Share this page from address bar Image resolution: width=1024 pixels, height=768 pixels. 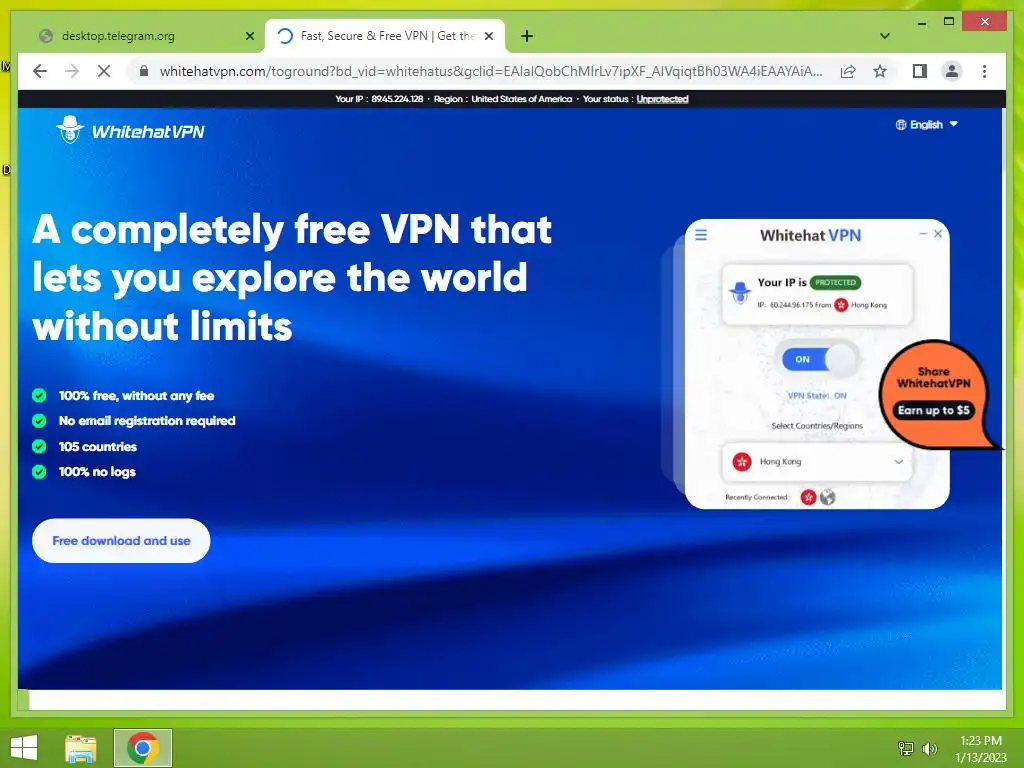click(x=848, y=71)
